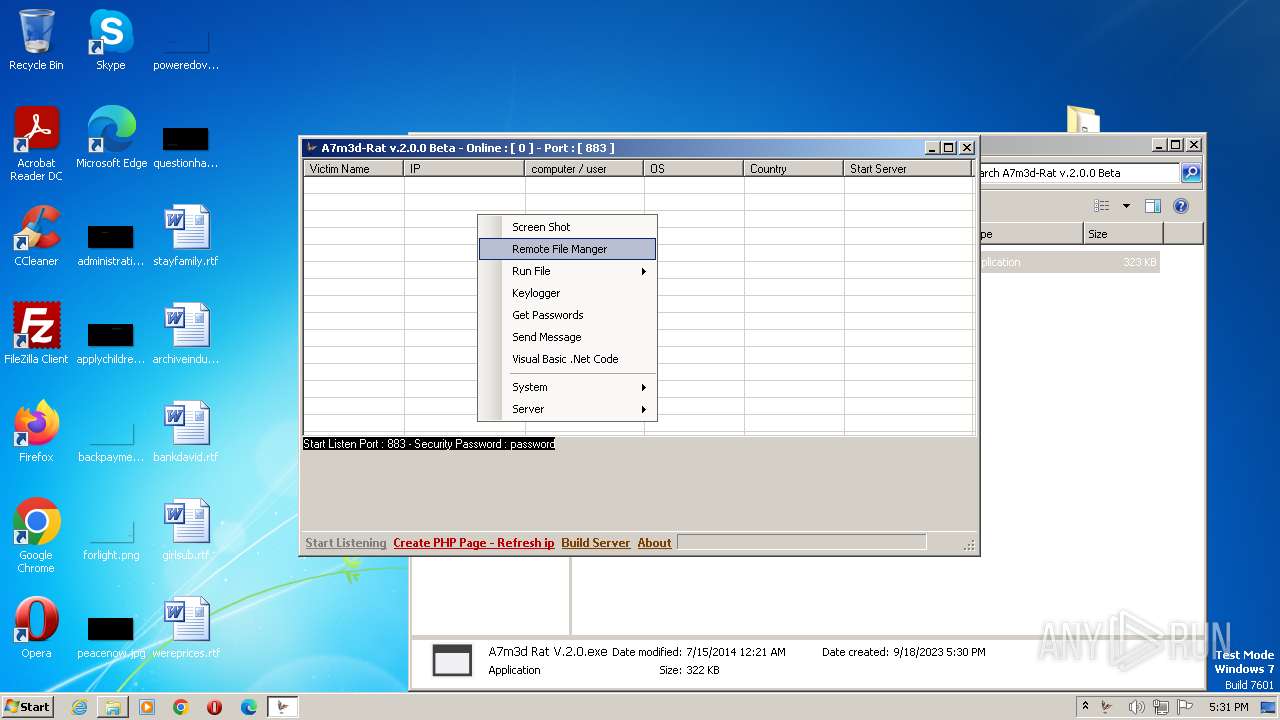Click the Country column header
The image size is (1280, 720).
pyautogui.click(x=794, y=169)
